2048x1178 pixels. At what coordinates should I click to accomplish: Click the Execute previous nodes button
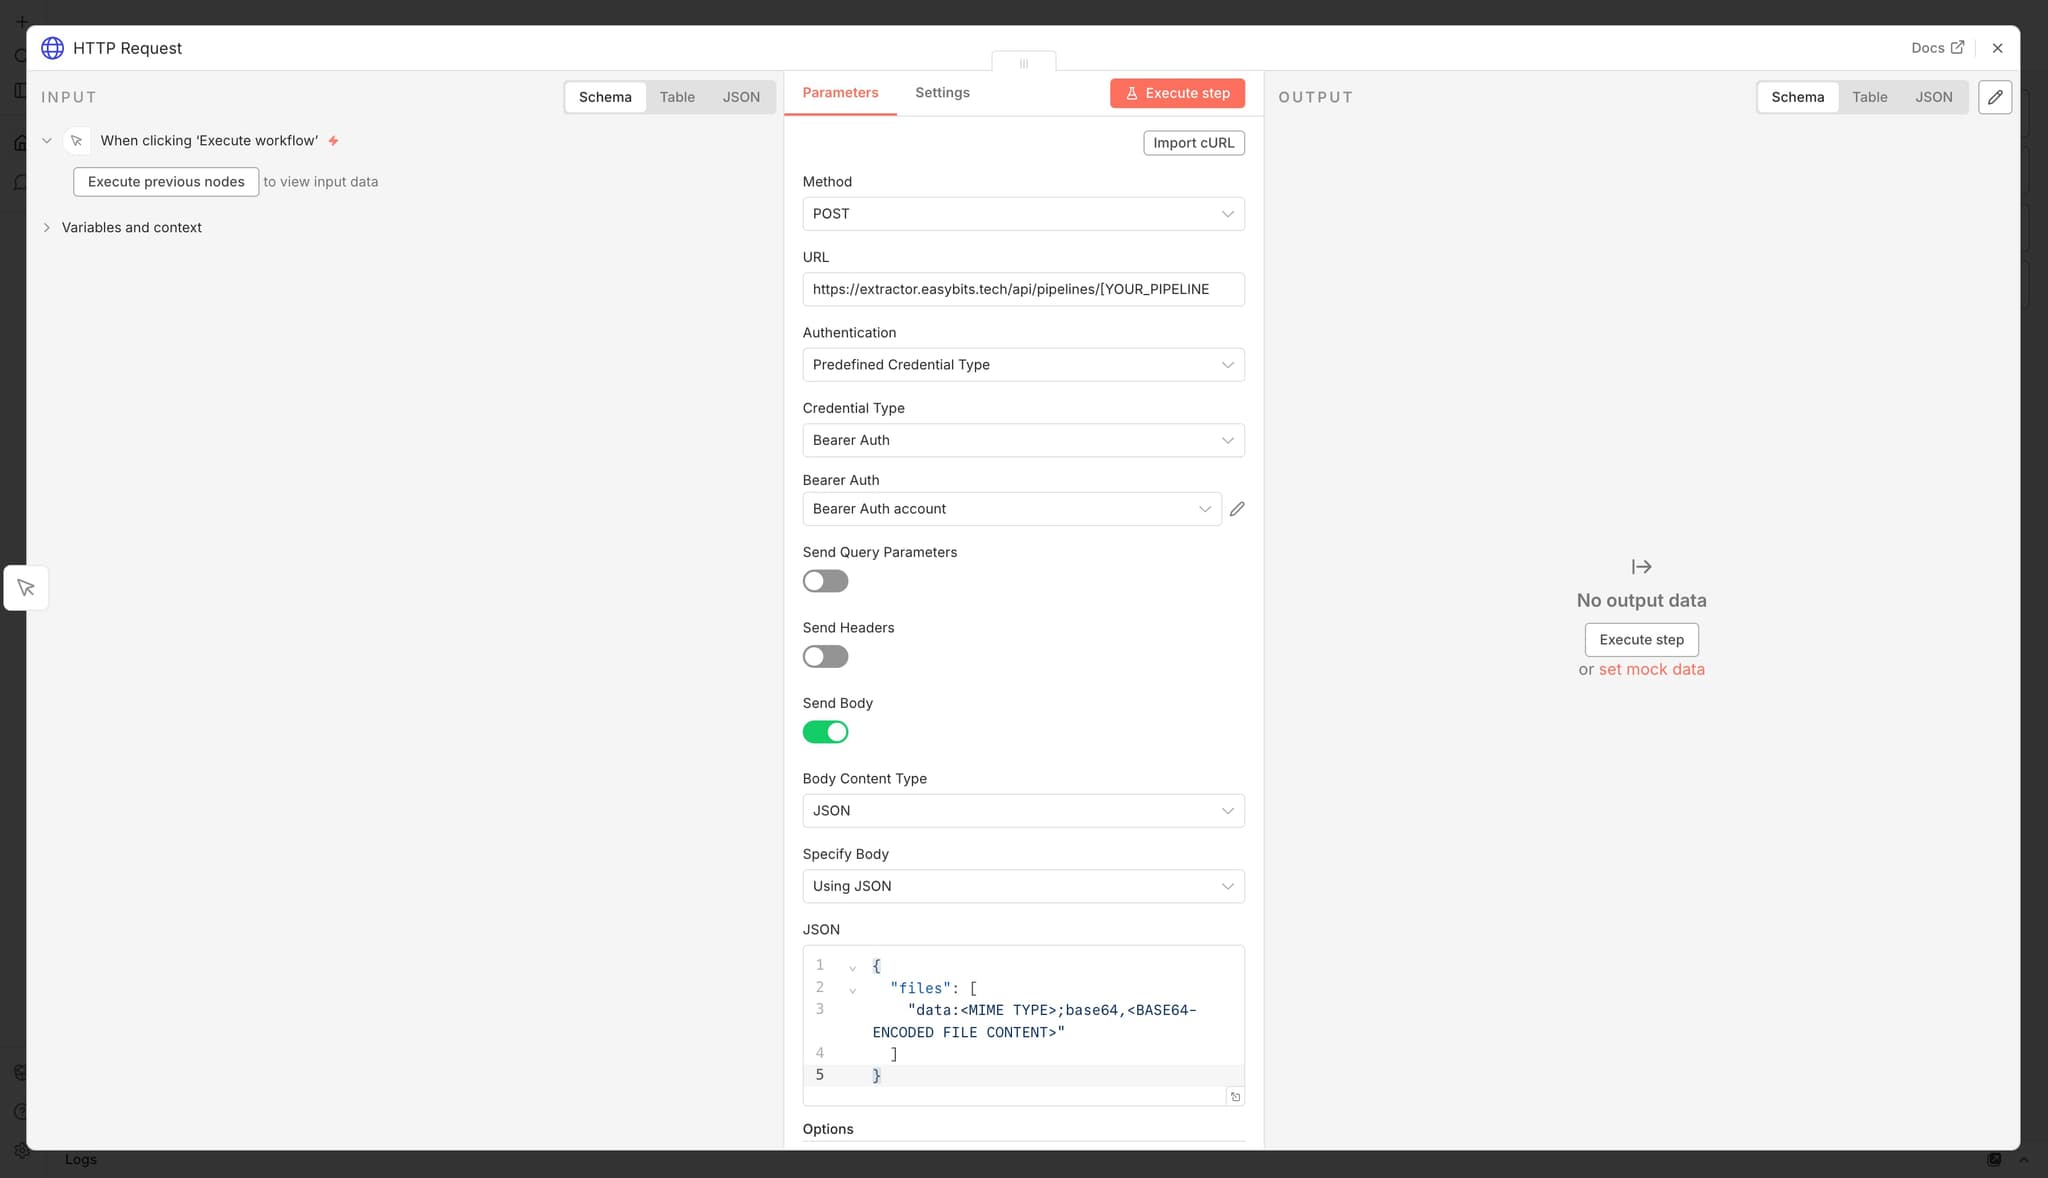[165, 181]
